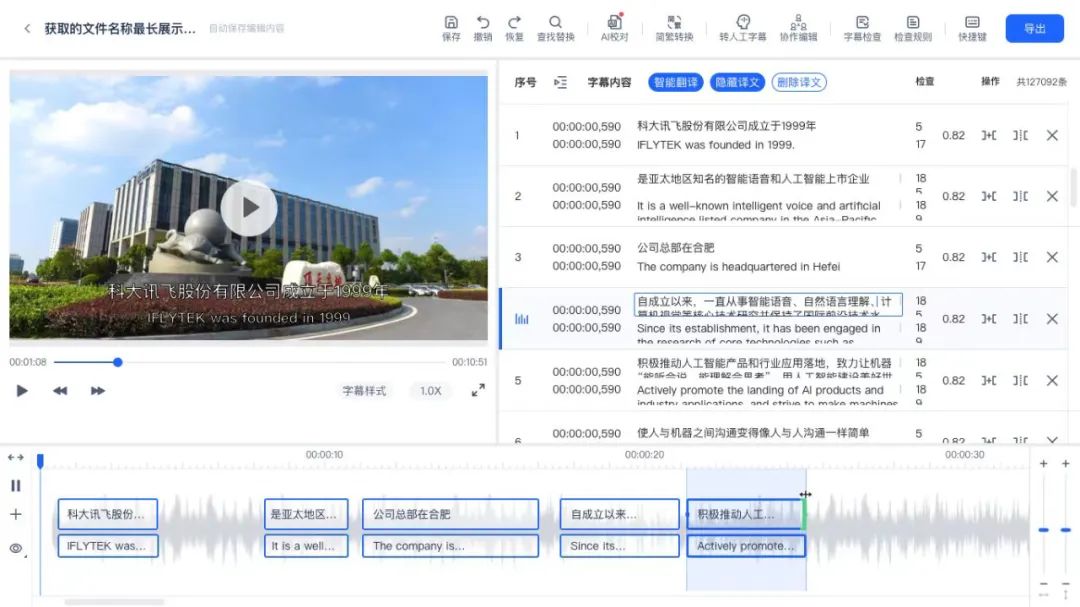The width and height of the screenshot is (1080, 607).
Task: Run AI校对 proofreading
Action: click(614, 28)
